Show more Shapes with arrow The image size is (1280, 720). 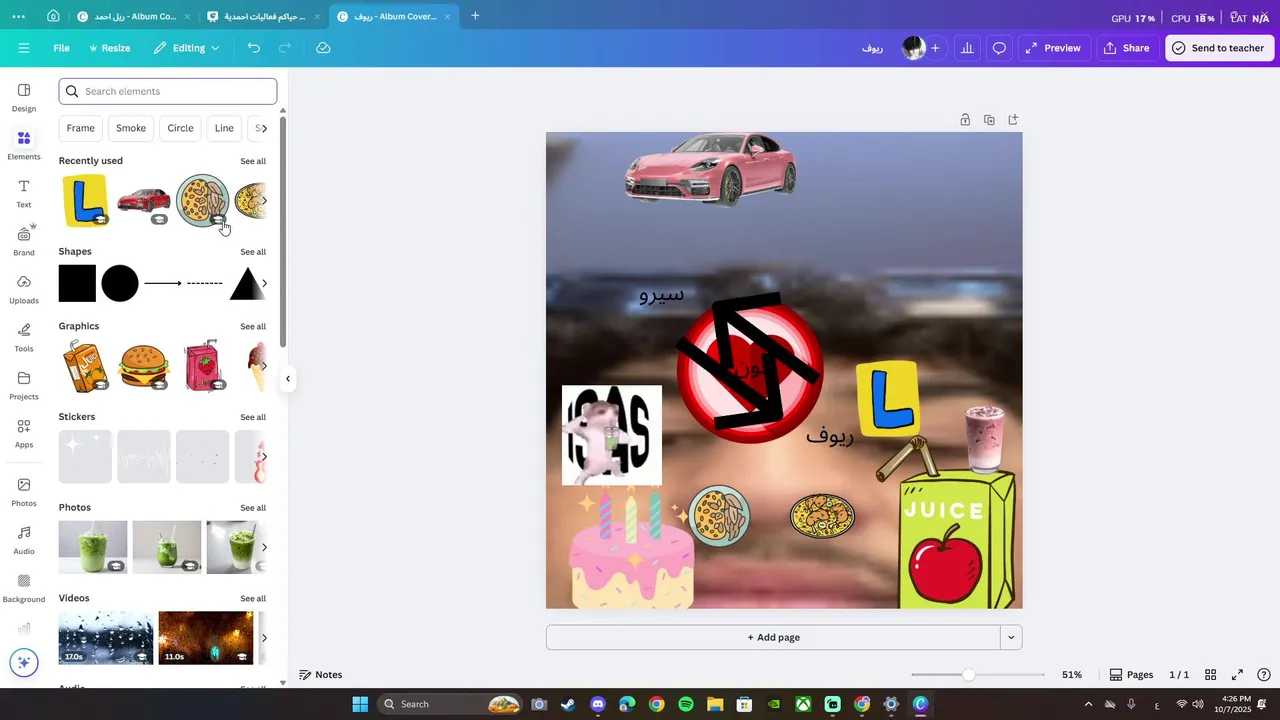tap(264, 284)
